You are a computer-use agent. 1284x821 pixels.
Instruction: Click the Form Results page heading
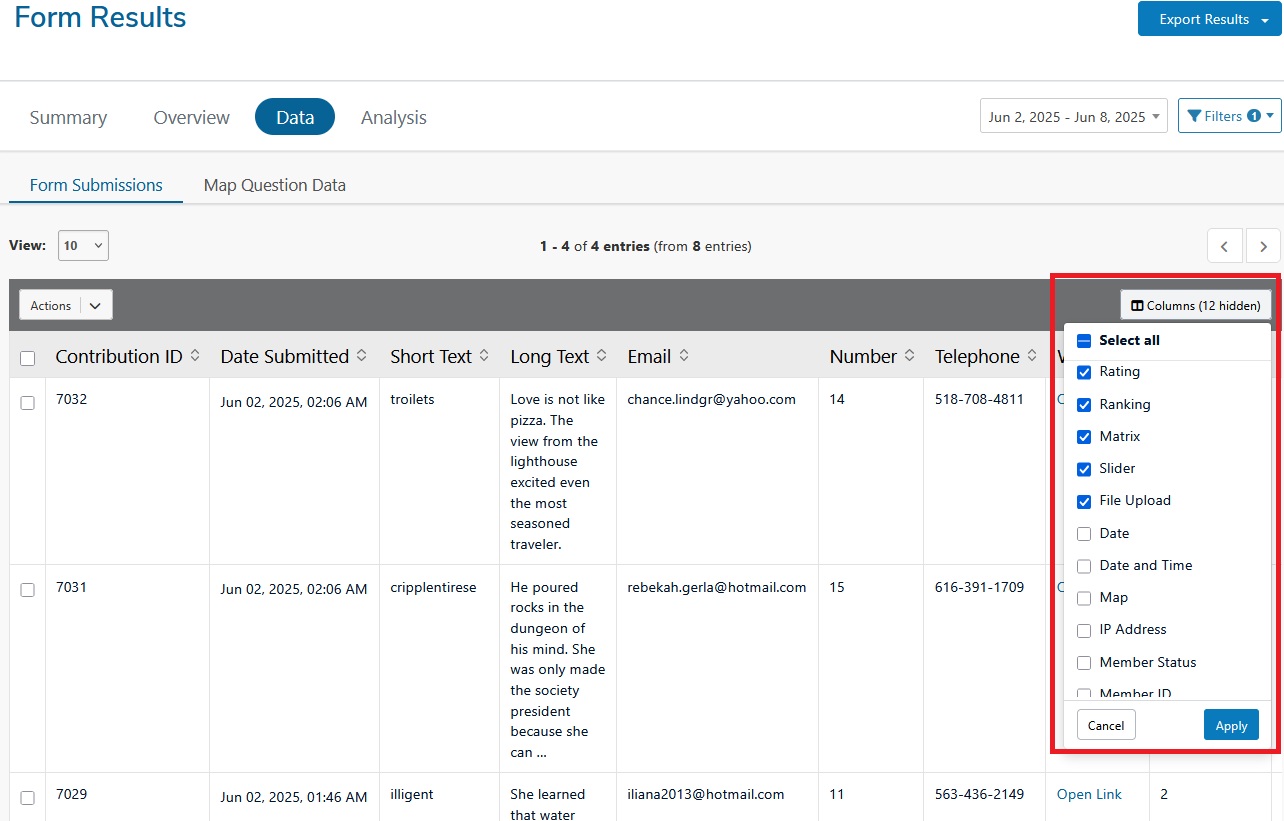pos(100,17)
